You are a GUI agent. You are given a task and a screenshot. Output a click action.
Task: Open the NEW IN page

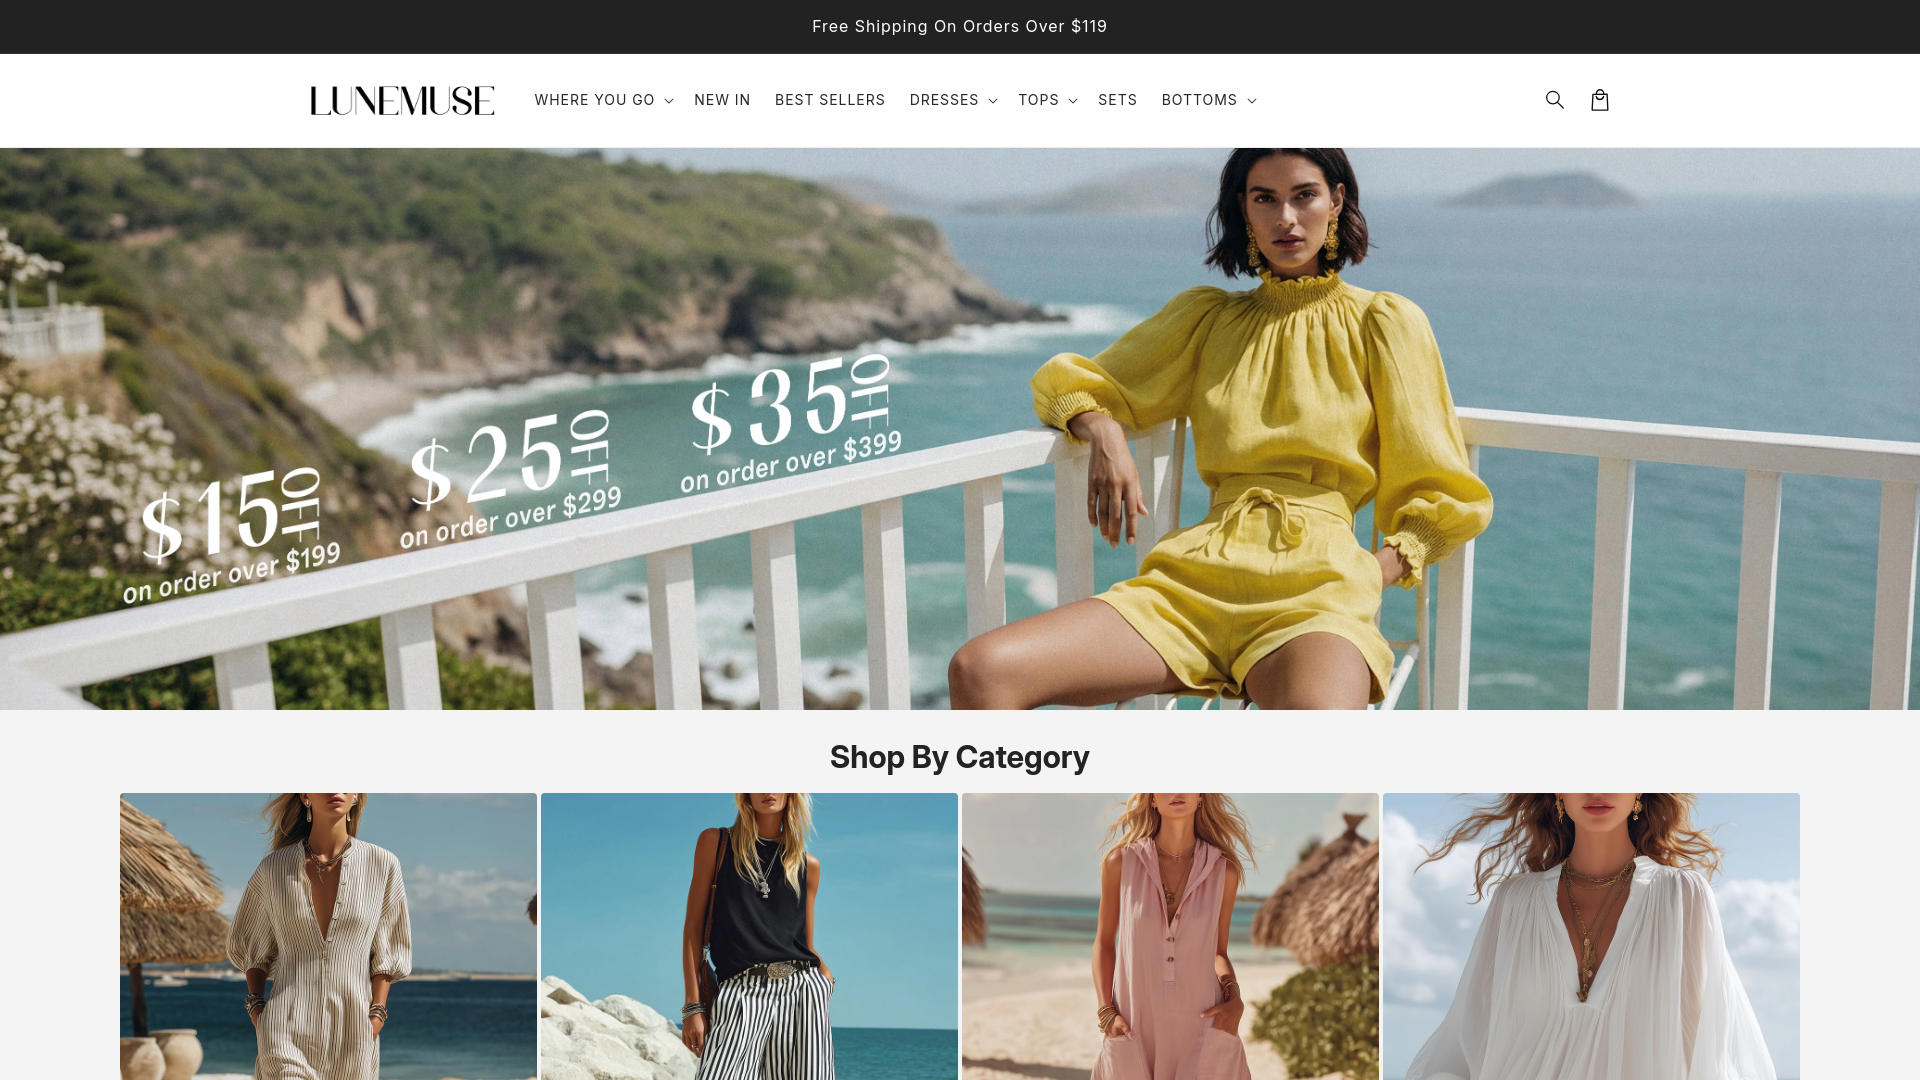722,100
